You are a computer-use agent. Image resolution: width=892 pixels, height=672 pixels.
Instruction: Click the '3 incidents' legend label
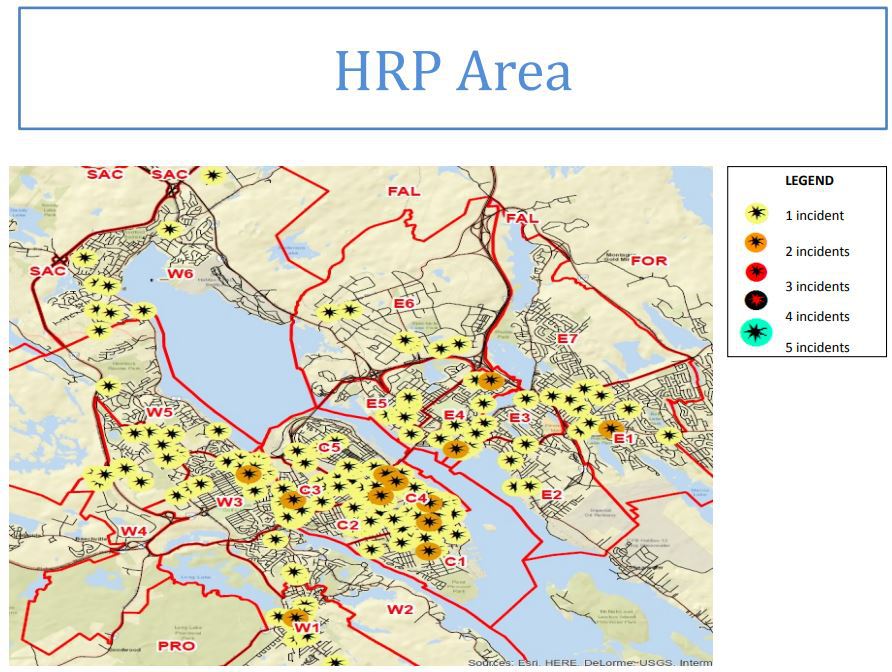(817, 287)
